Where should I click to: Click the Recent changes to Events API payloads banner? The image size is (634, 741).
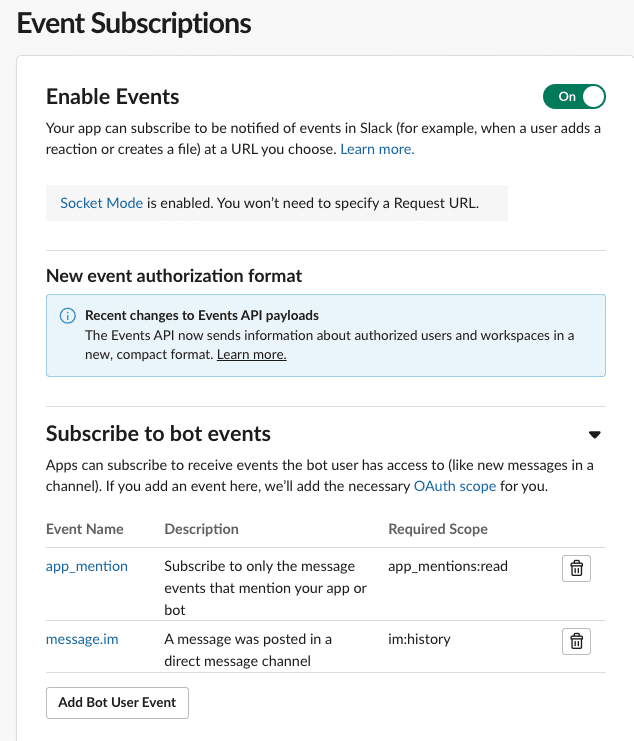tap(326, 336)
